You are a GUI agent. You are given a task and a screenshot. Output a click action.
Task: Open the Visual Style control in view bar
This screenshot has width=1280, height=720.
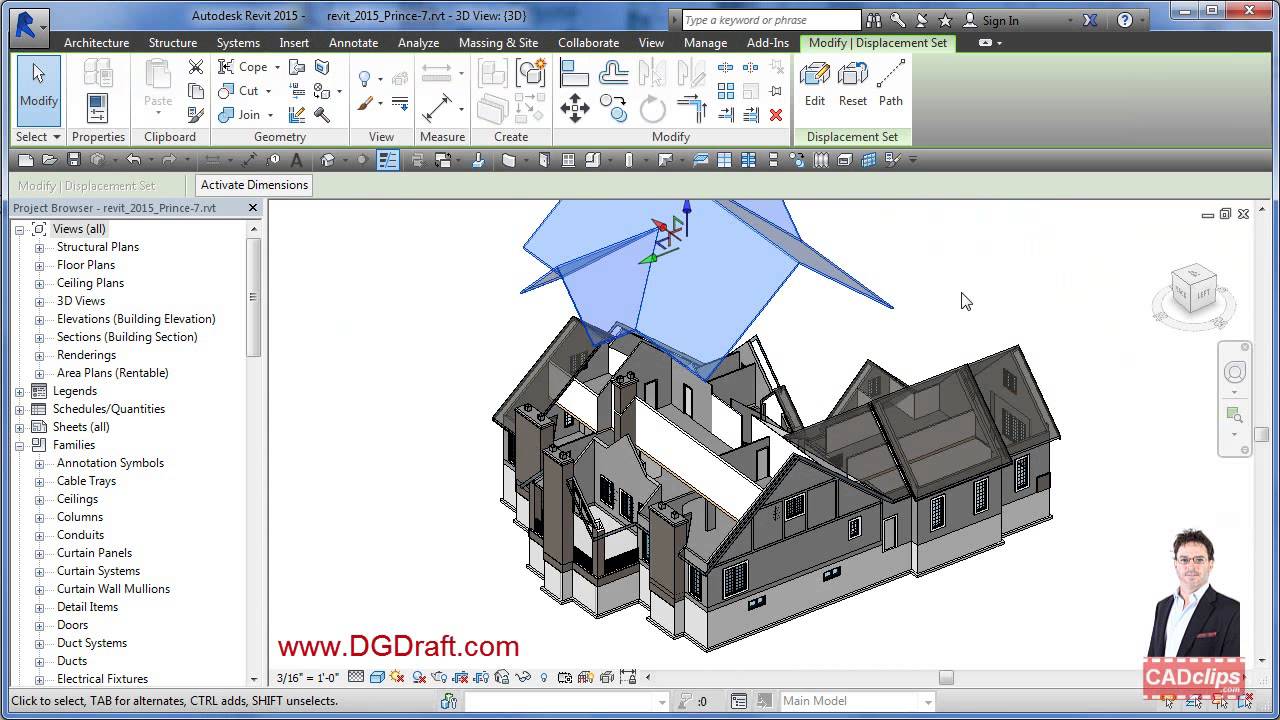click(378, 677)
